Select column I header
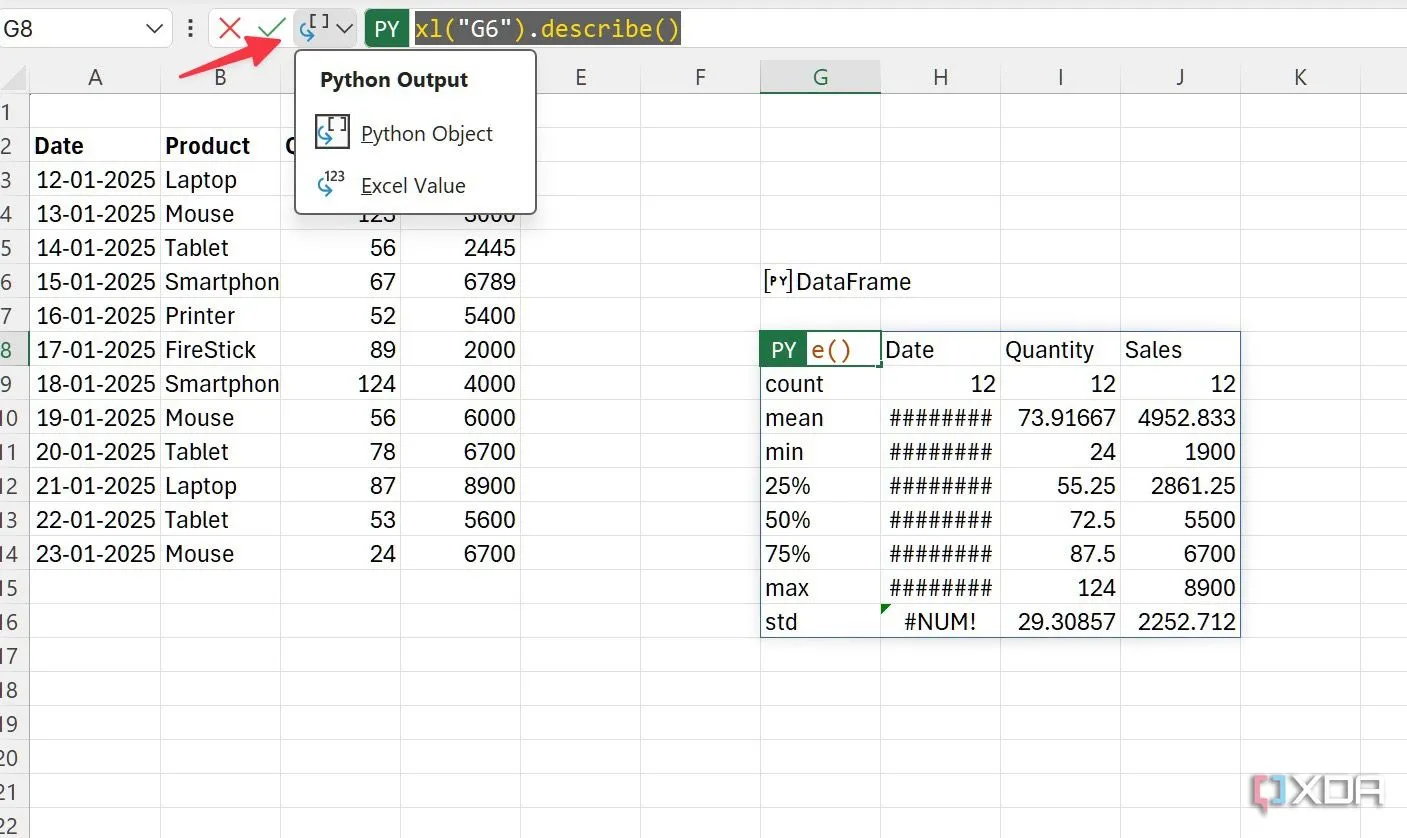This screenshot has height=838, width=1407. [x=1060, y=77]
